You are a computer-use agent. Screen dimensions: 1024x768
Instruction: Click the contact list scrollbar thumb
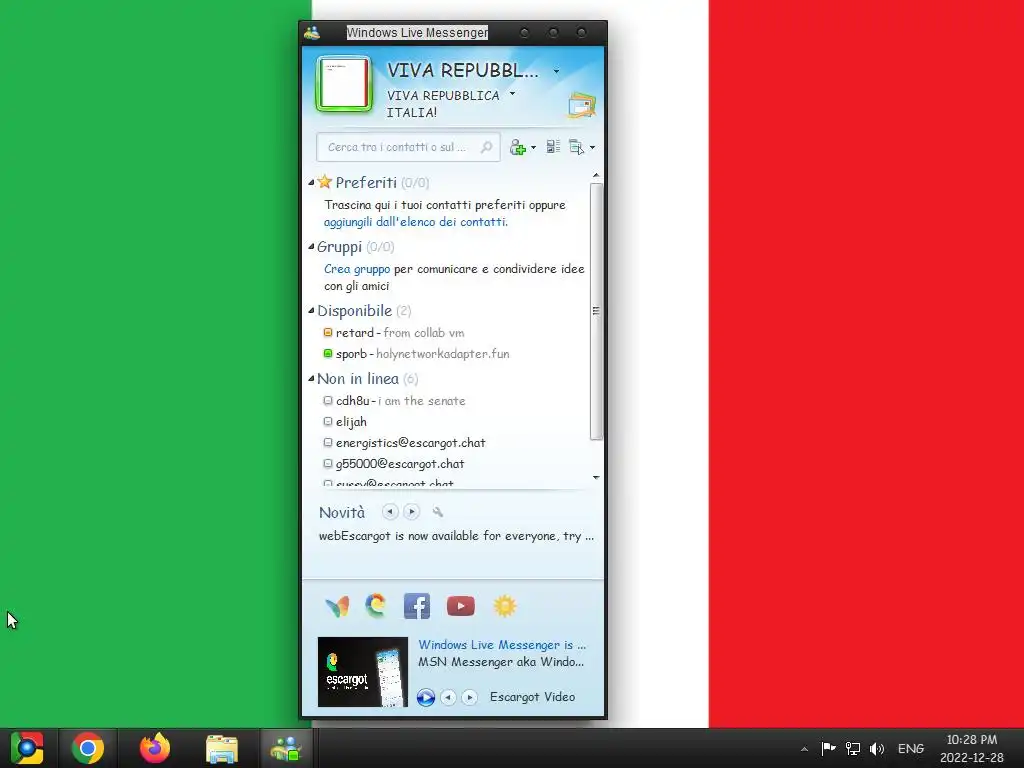click(596, 312)
